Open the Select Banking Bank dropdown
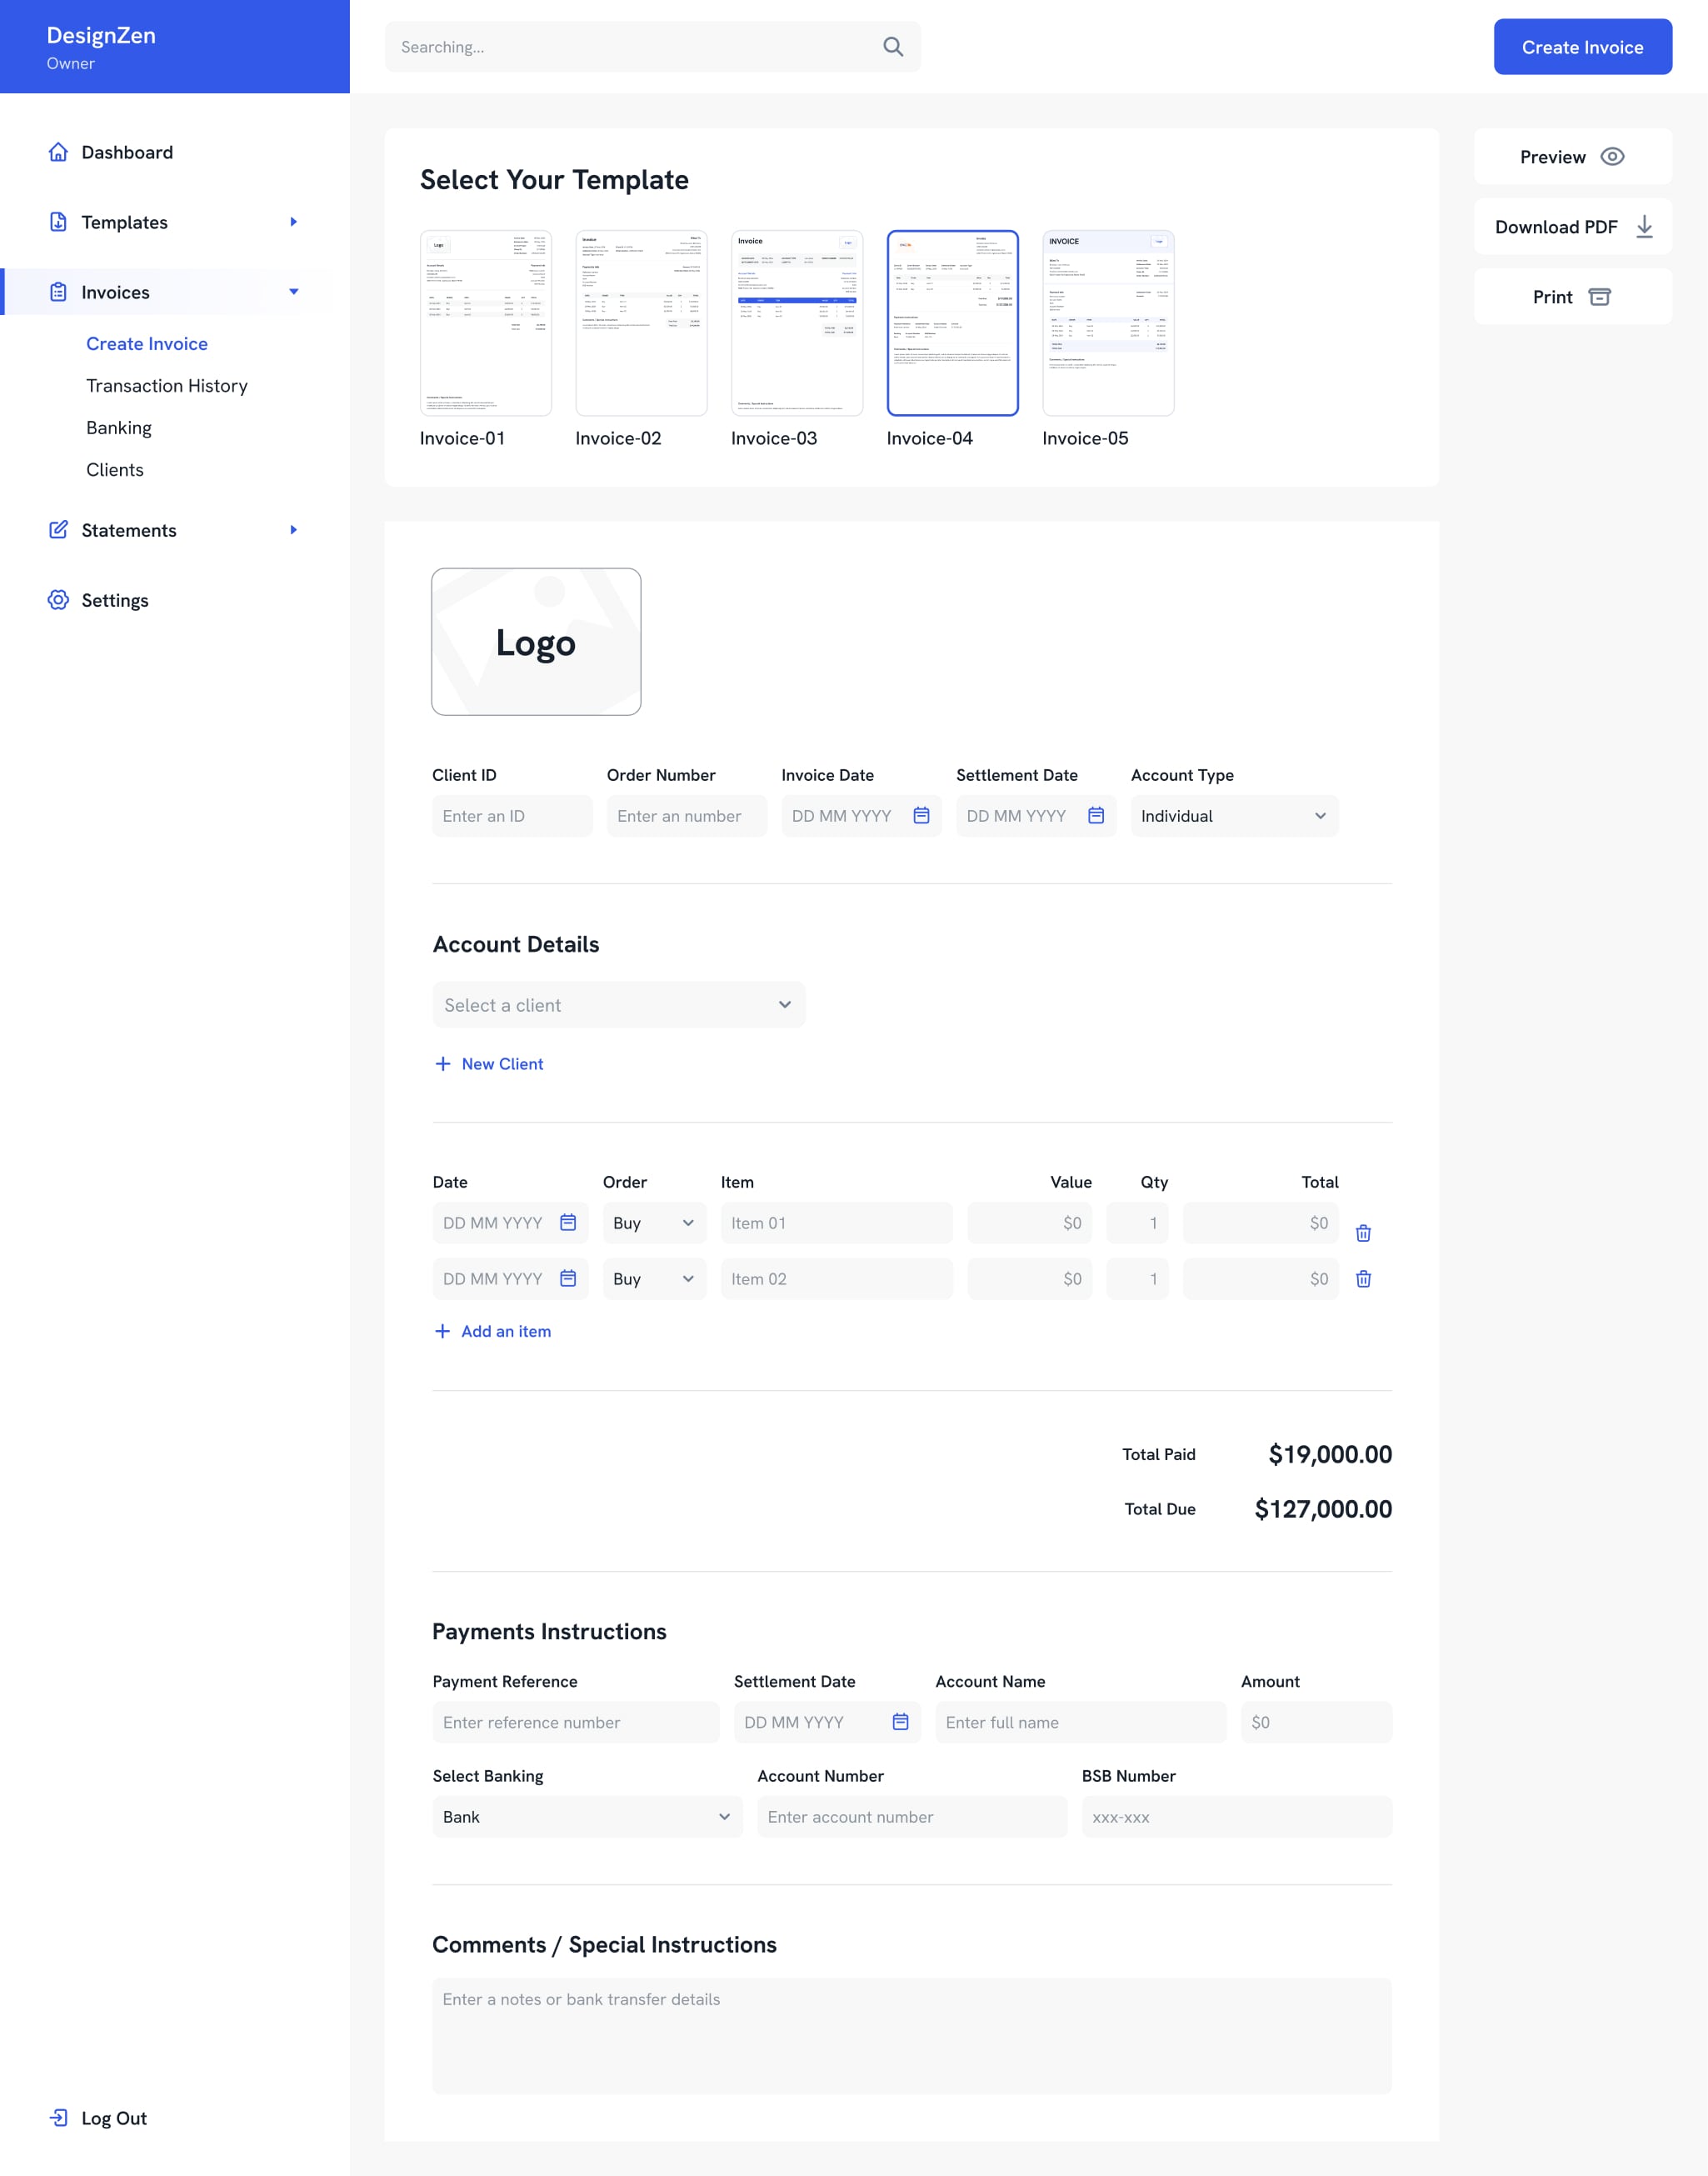This screenshot has width=1708, height=2176. [x=587, y=1817]
